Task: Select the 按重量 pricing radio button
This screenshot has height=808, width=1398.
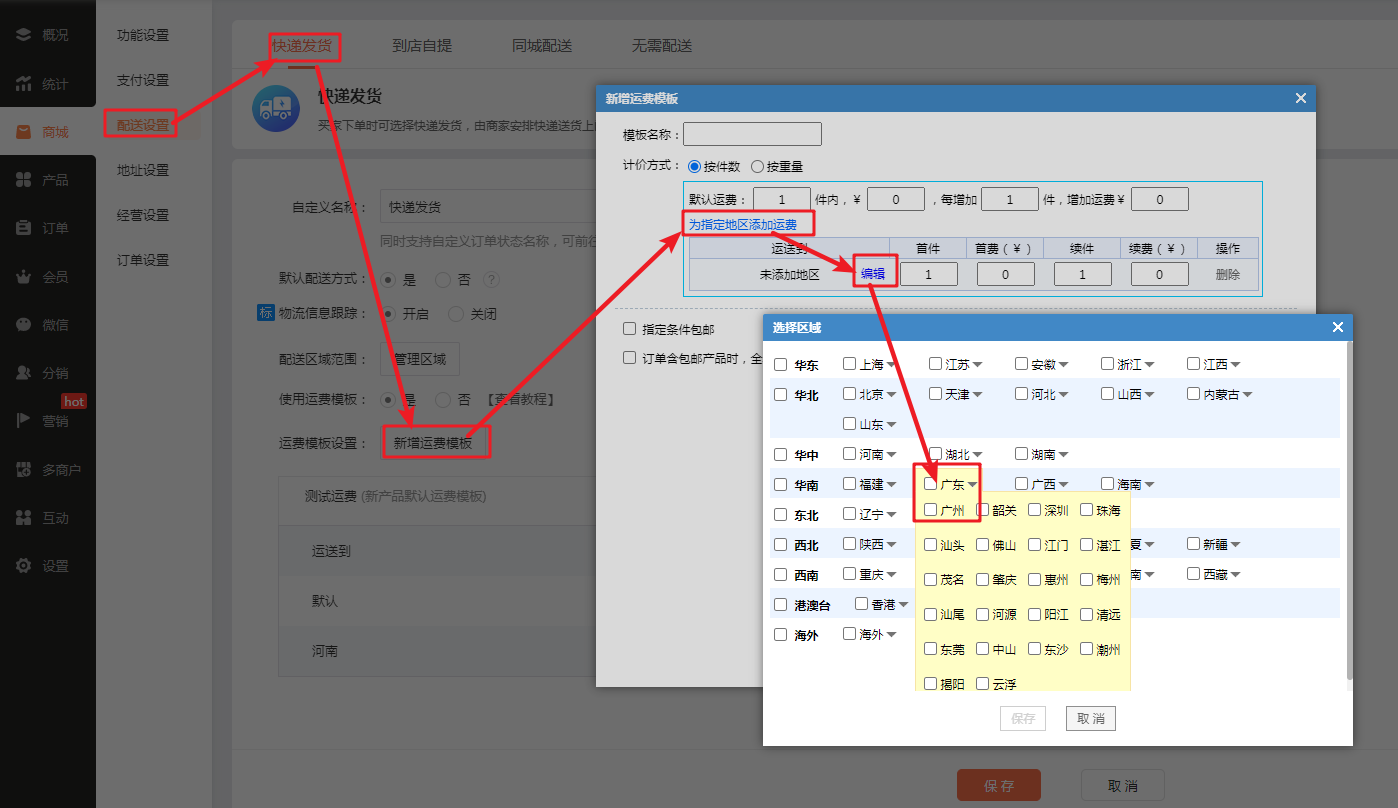Action: click(x=757, y=167)
